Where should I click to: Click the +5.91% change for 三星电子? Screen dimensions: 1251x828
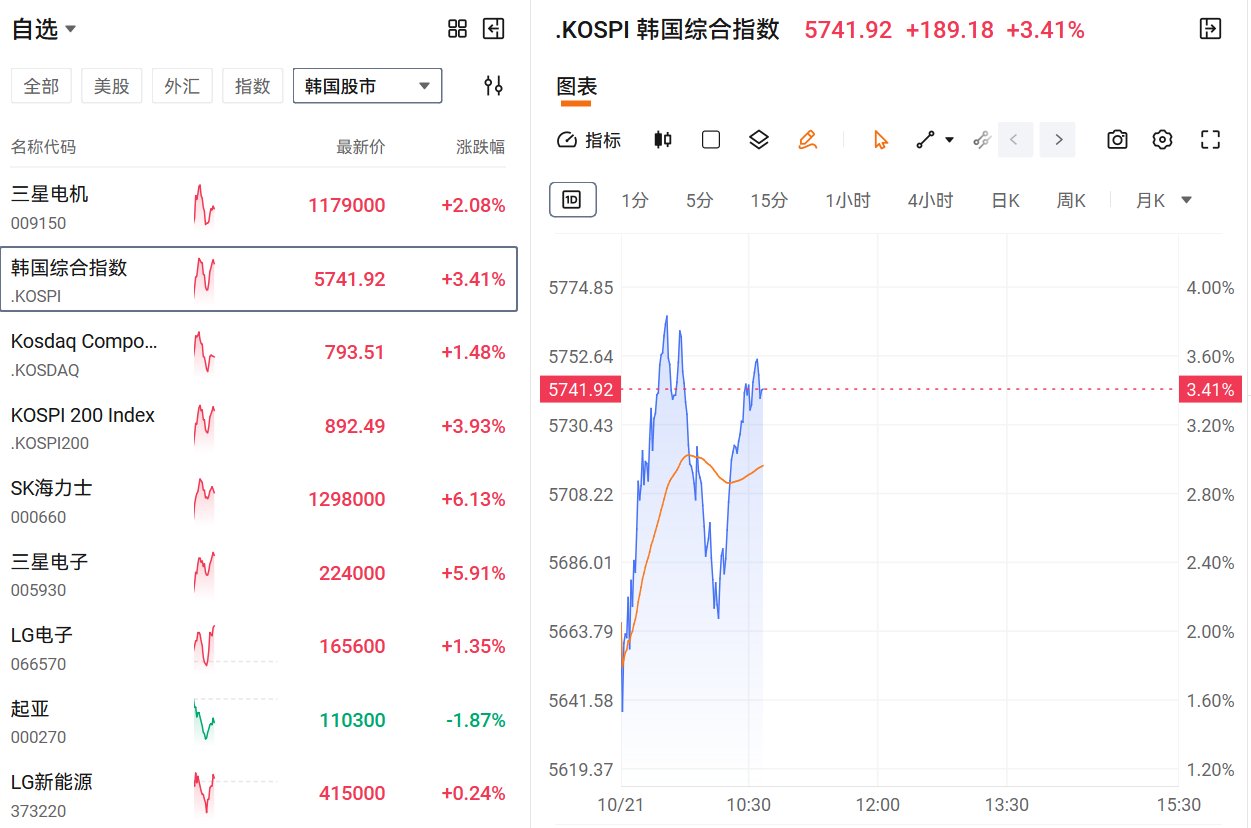click(473, 573)
